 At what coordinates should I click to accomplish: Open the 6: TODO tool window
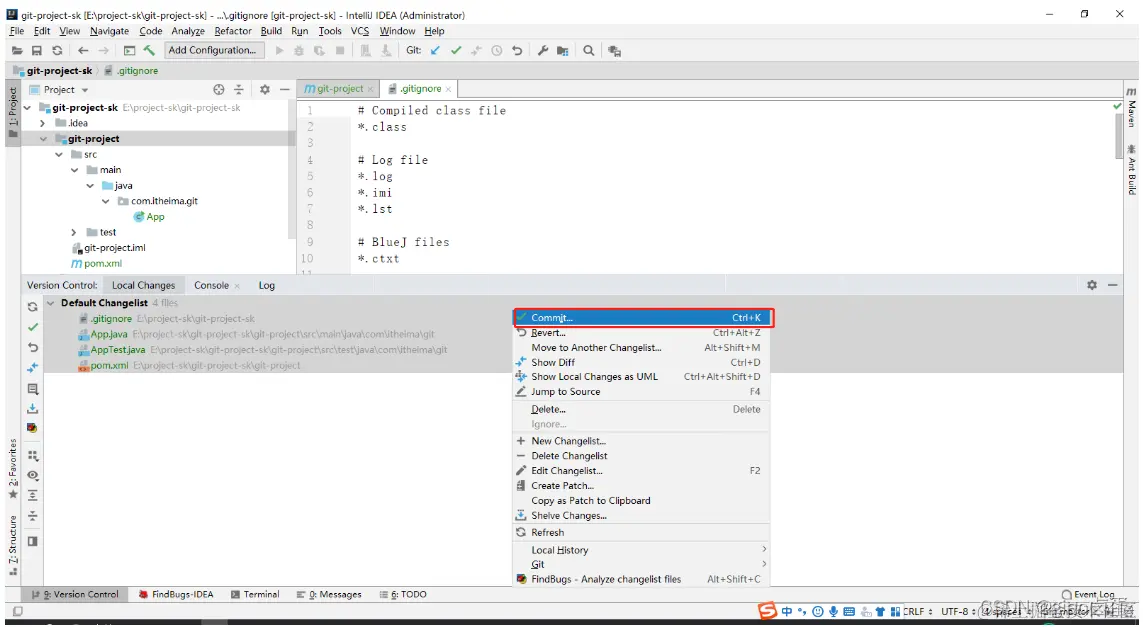(403, 594)
